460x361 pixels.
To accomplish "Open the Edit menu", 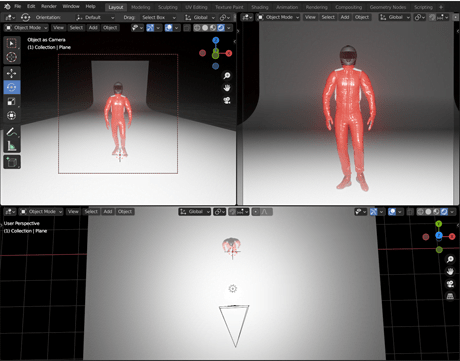I will (x=31, y=6).
